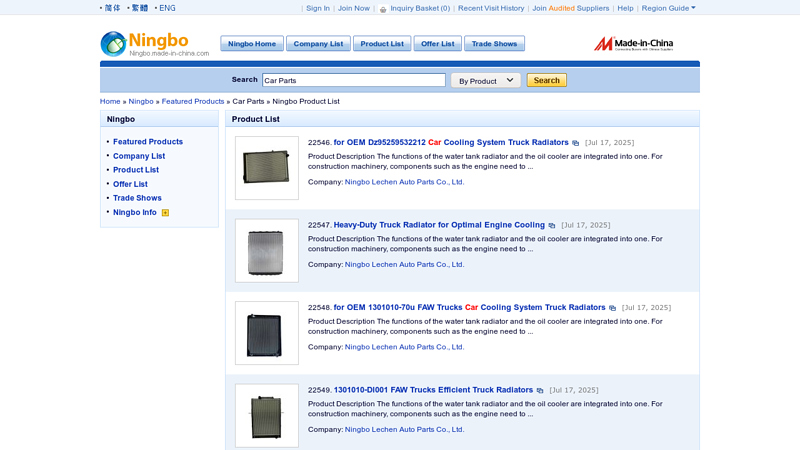Expand Ningbo Info plus icon
Viewport: 800px width, 450px height.
(x=165, y=213)
